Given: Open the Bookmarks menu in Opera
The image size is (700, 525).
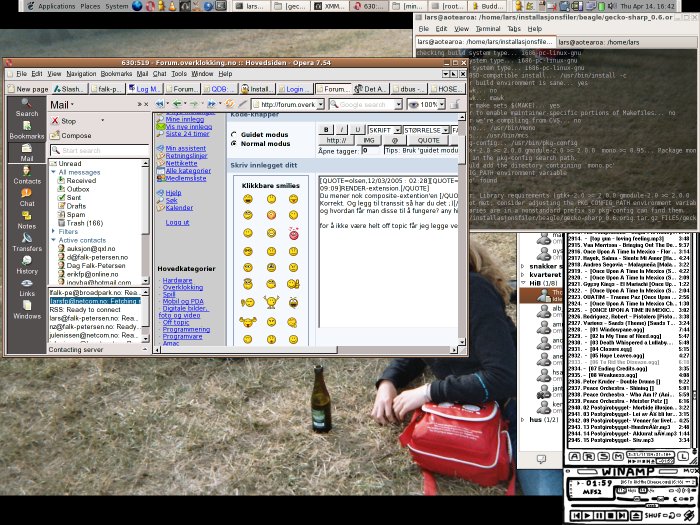Looking at the screenshot, I should point(115,74).
